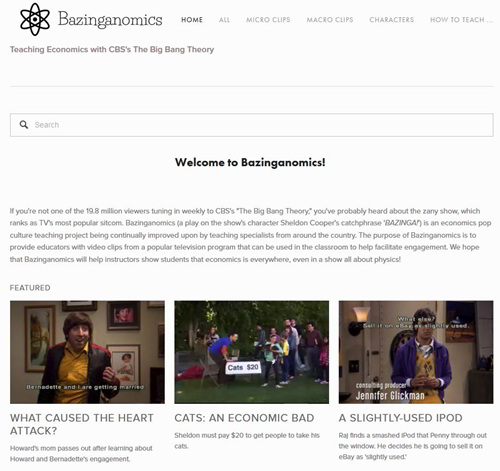
Task: Select the Welcome to Bazinganomics heading
Action: tap(250, 162)
